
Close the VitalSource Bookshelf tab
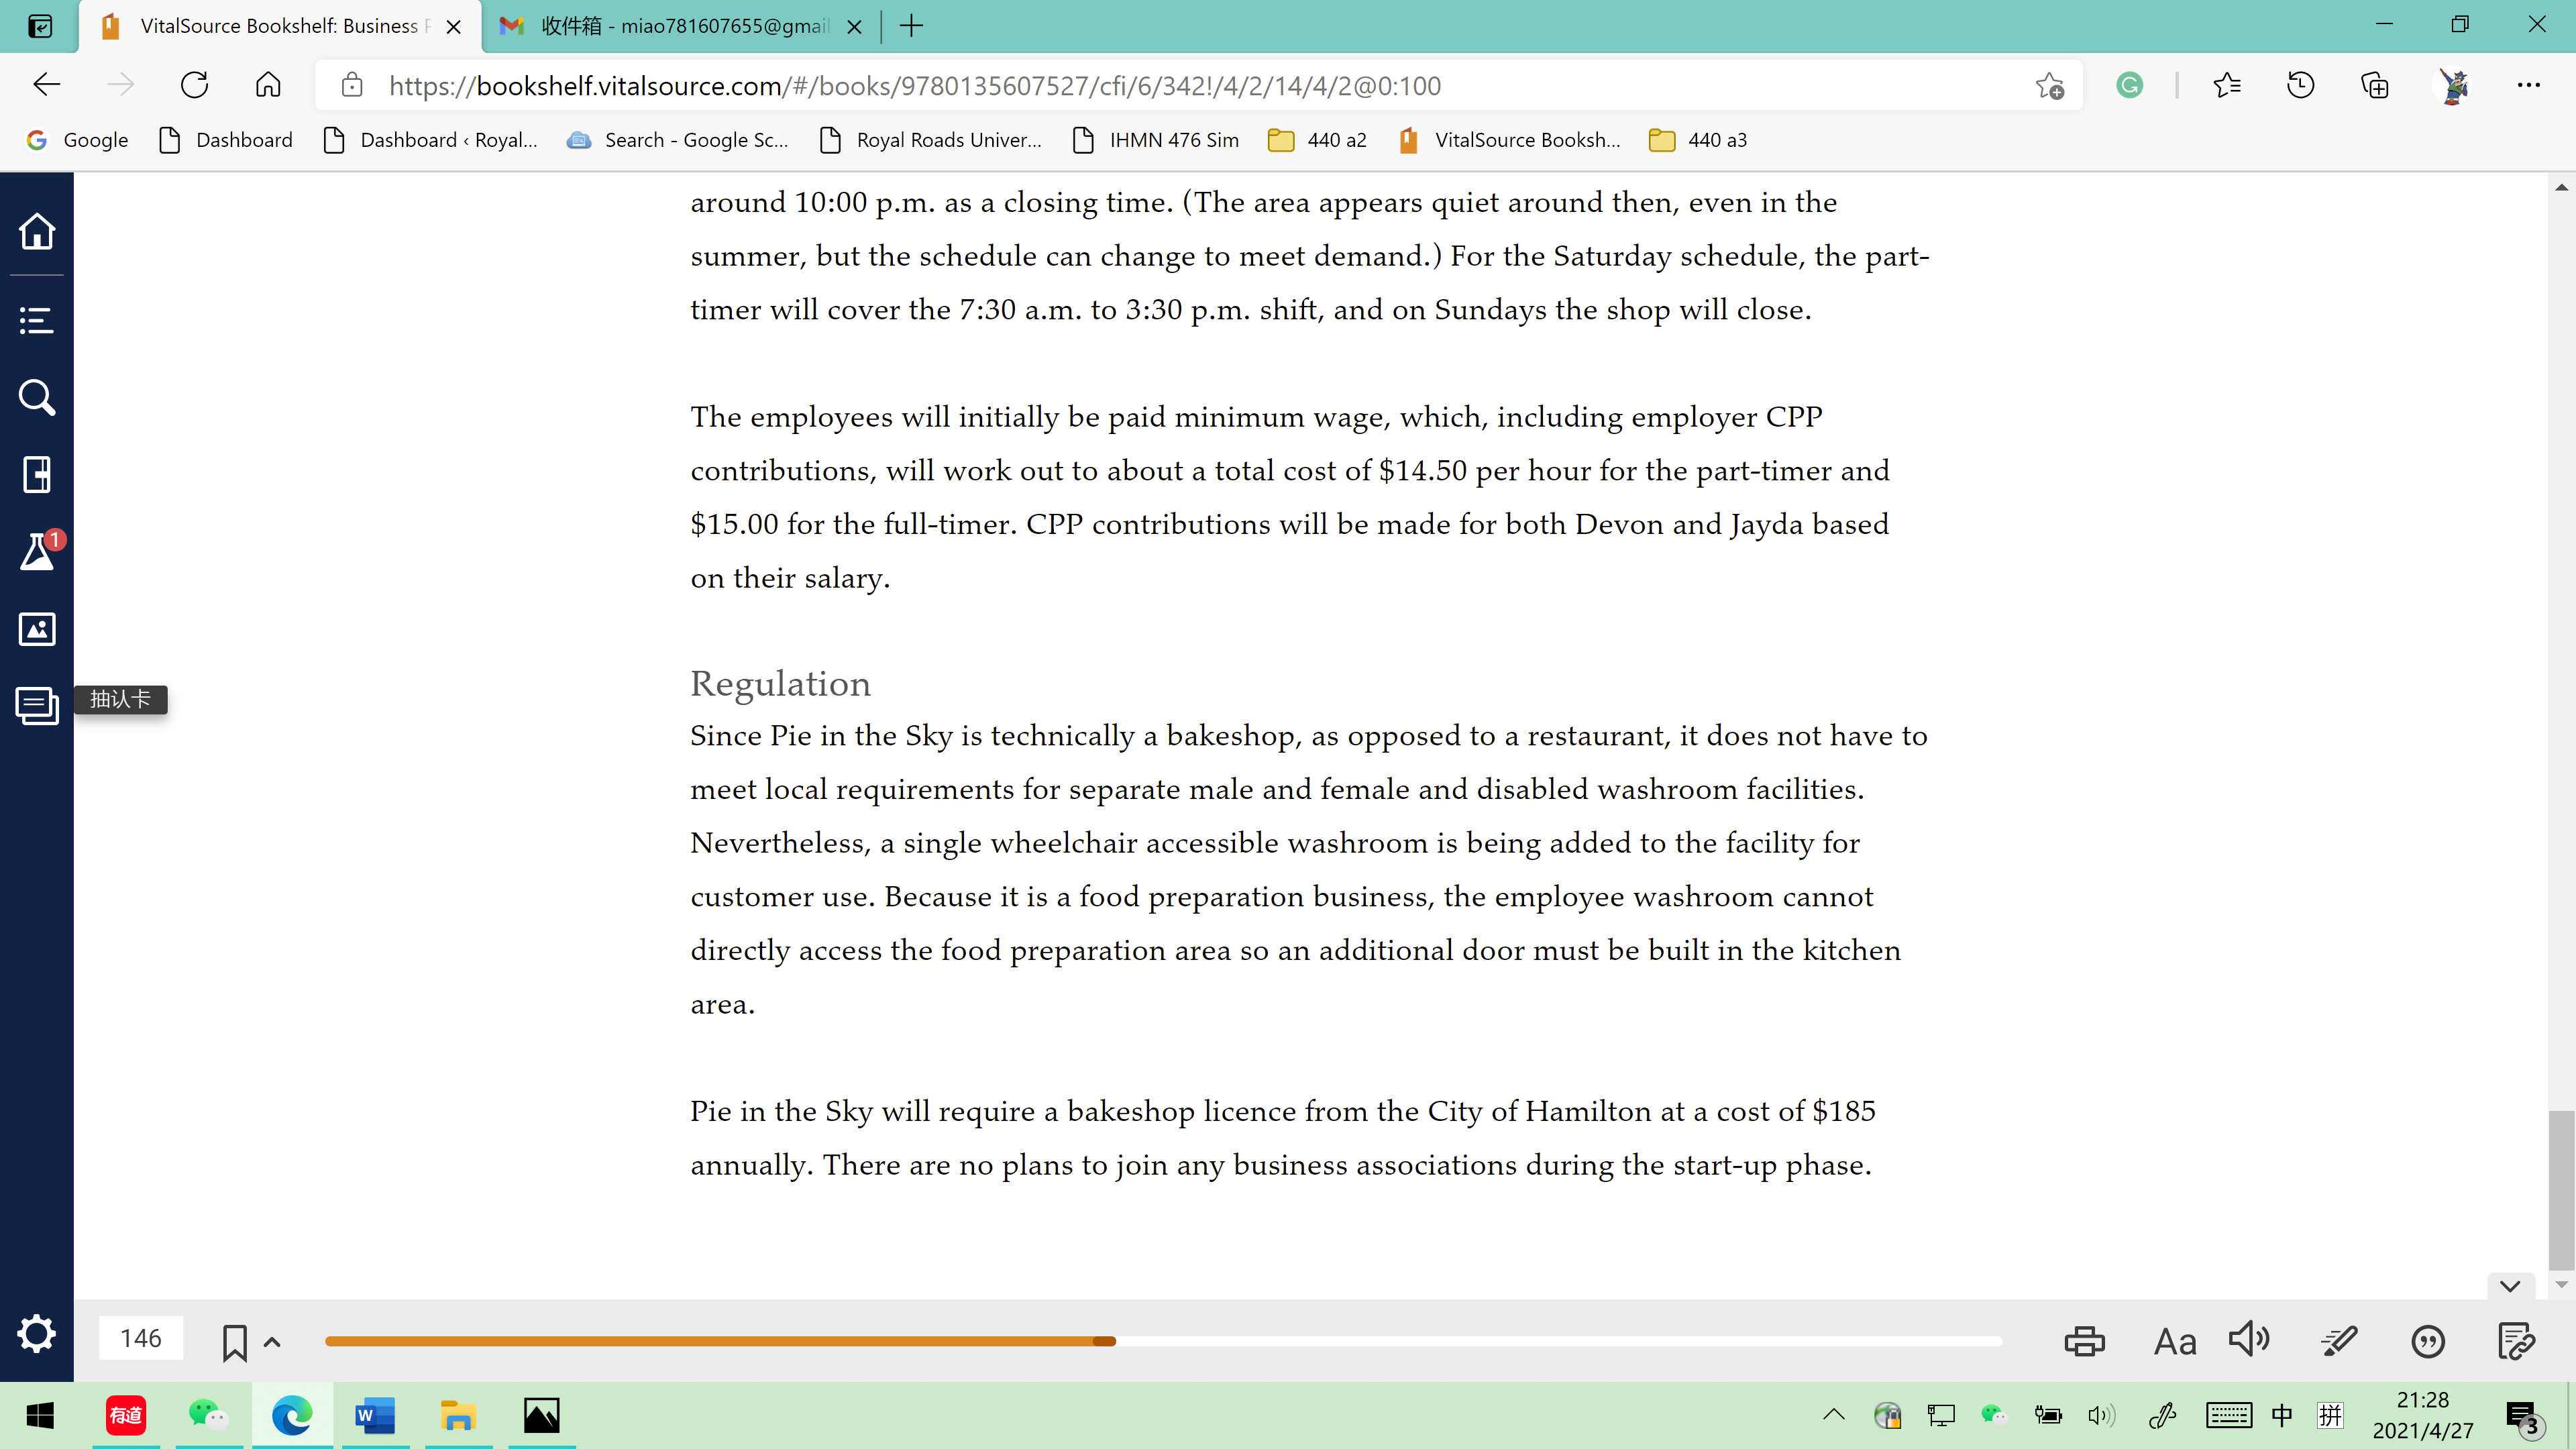coord(453,27)
